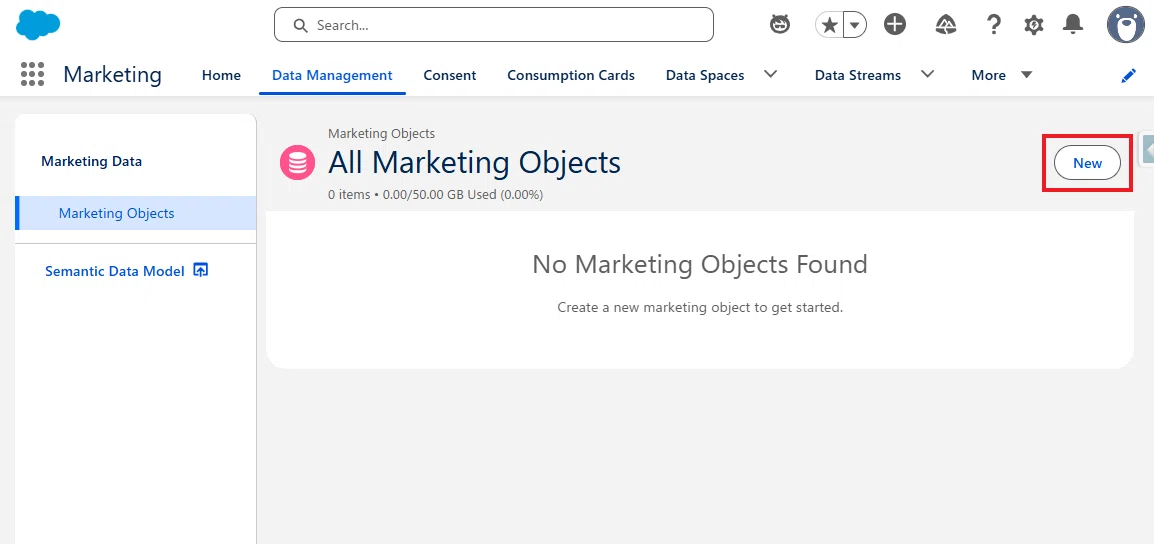The width and height of the screenshot is (1154, 544).
Task: Click the 0 items storage usage text
Action: (x=436, y=195)
